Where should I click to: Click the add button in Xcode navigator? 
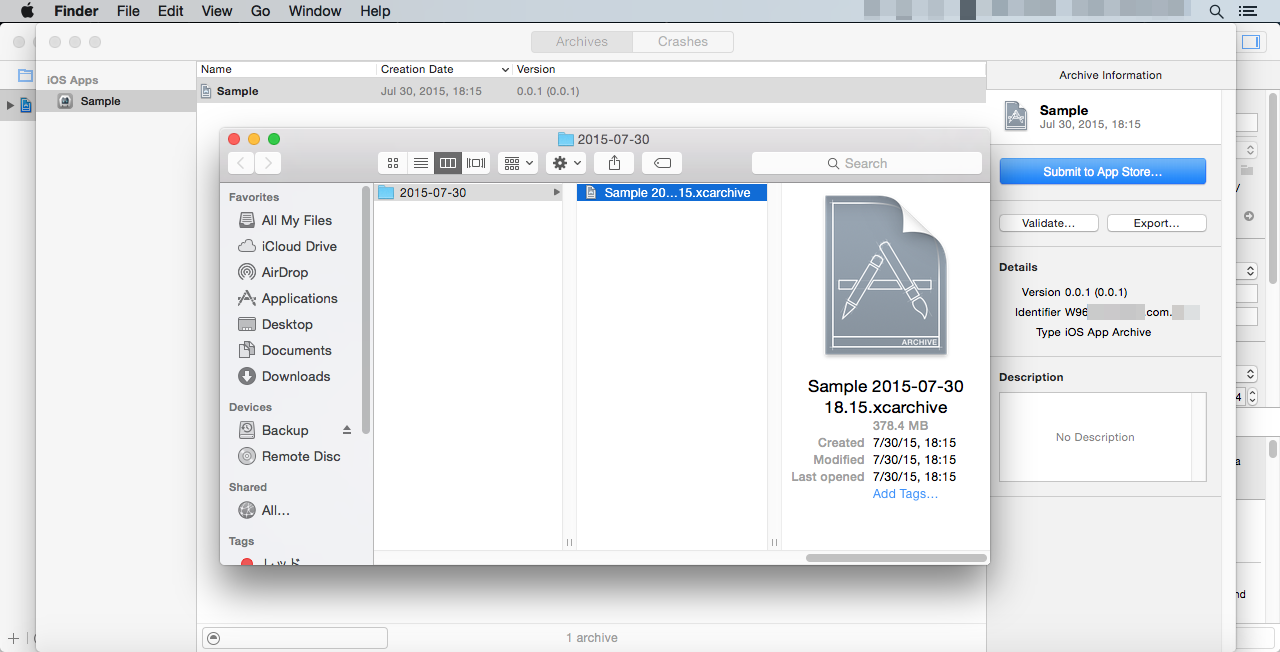point(13,638)
